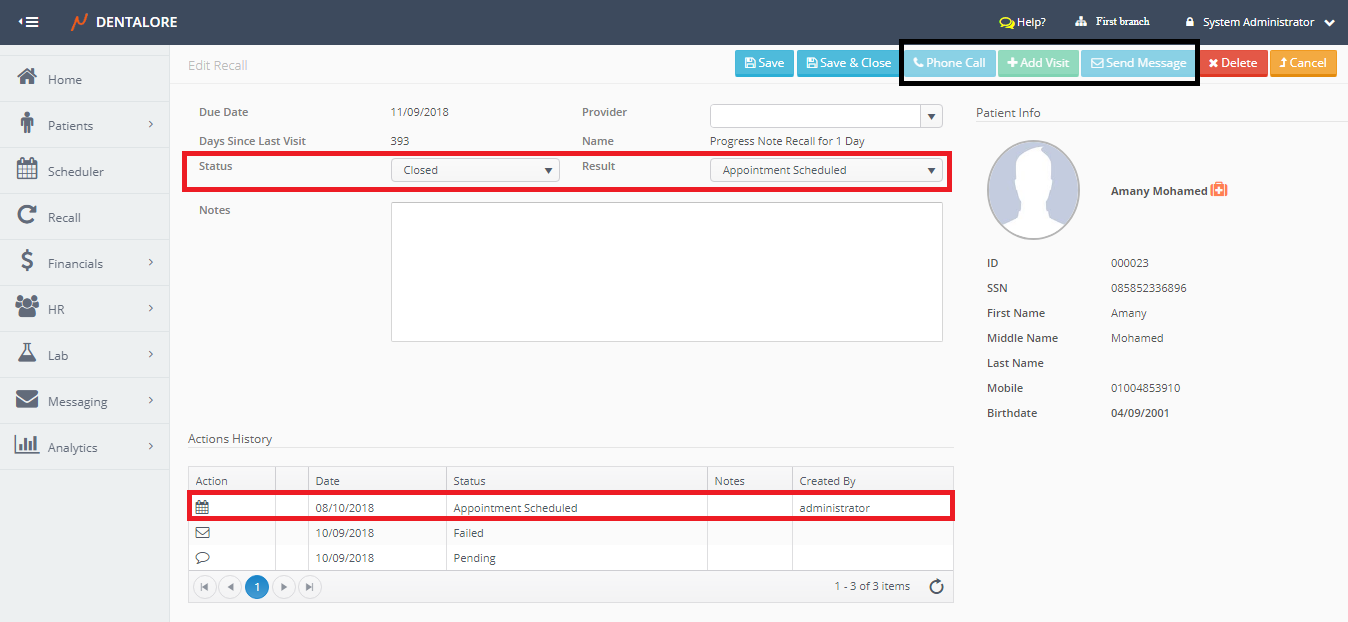Click the calendar icon in Actions History
This screenshot has width=1348, height=622.
(x=202, y=508)
